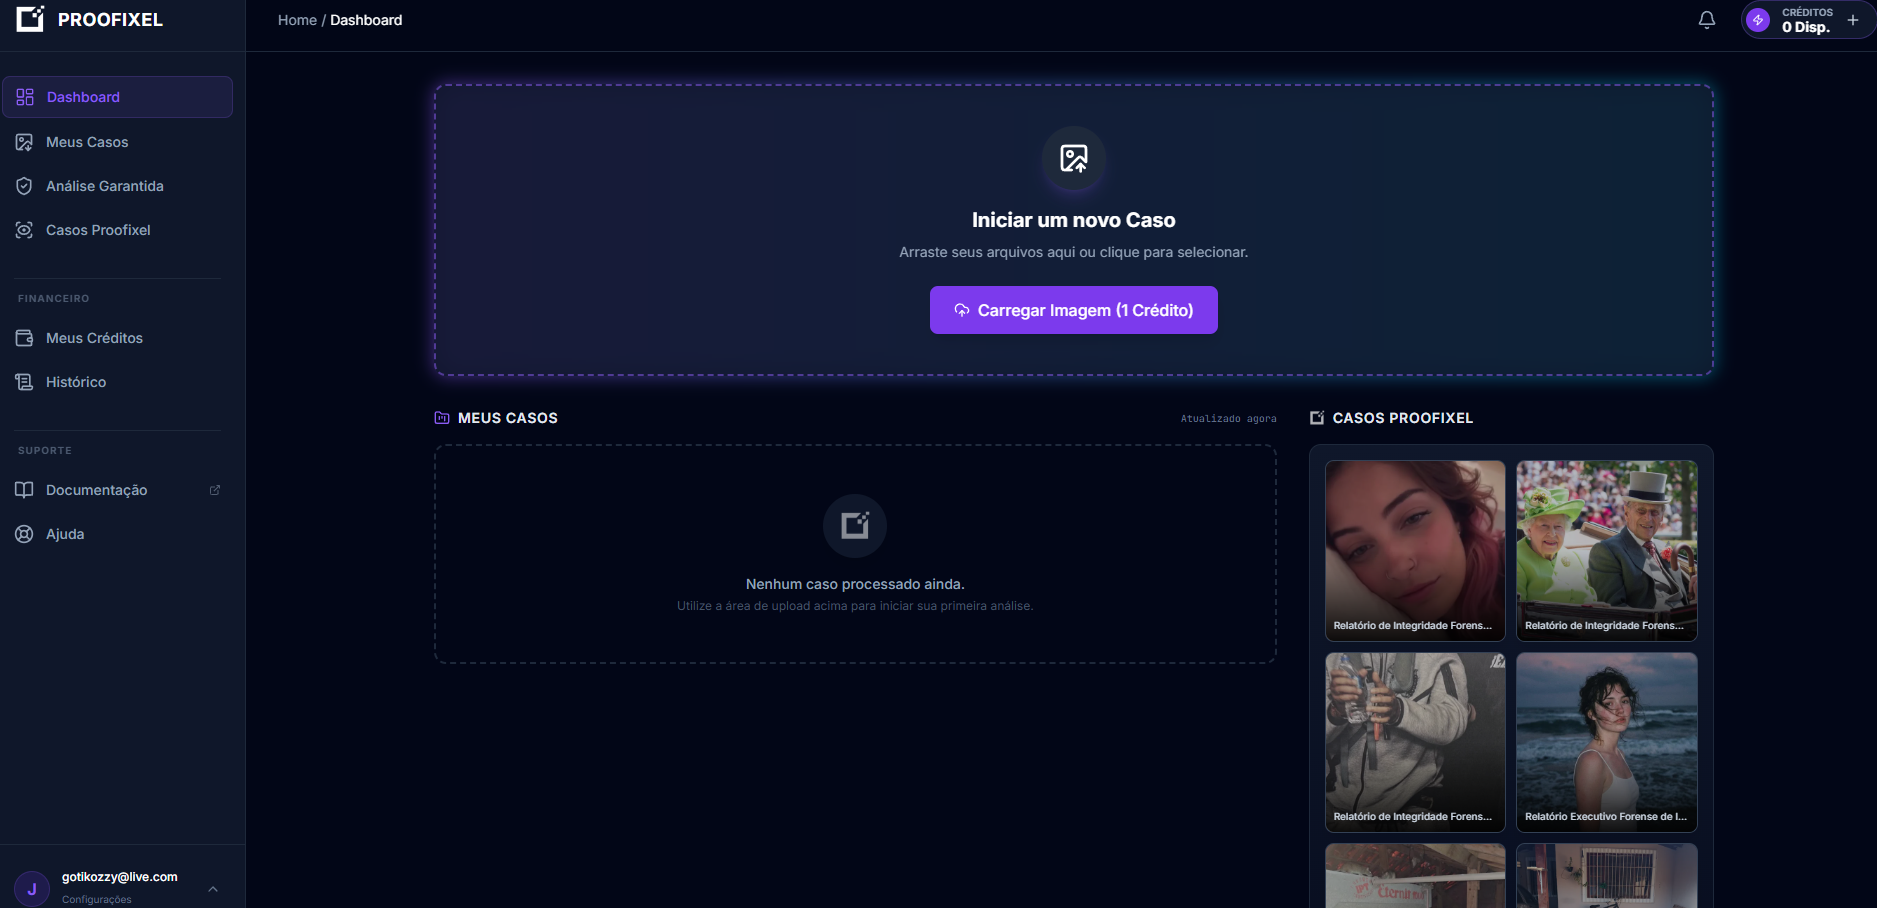The height and width of the screenshot is (908, 1877).
Task: Click the Meus Créditos wallet icon
Action: pyautogui.click(x=24, y=338)
